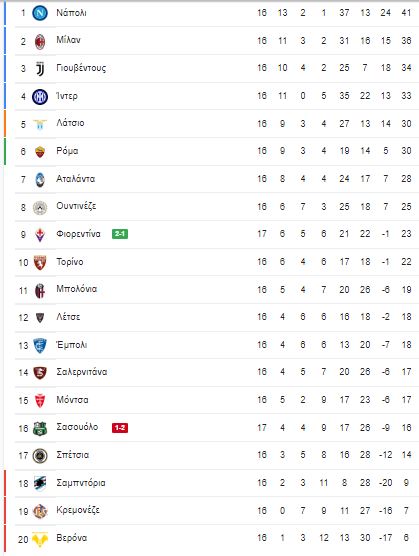Screen dimensions: 419x556
Task: Open the green 2-1 result badge
Action: point(120,234)
